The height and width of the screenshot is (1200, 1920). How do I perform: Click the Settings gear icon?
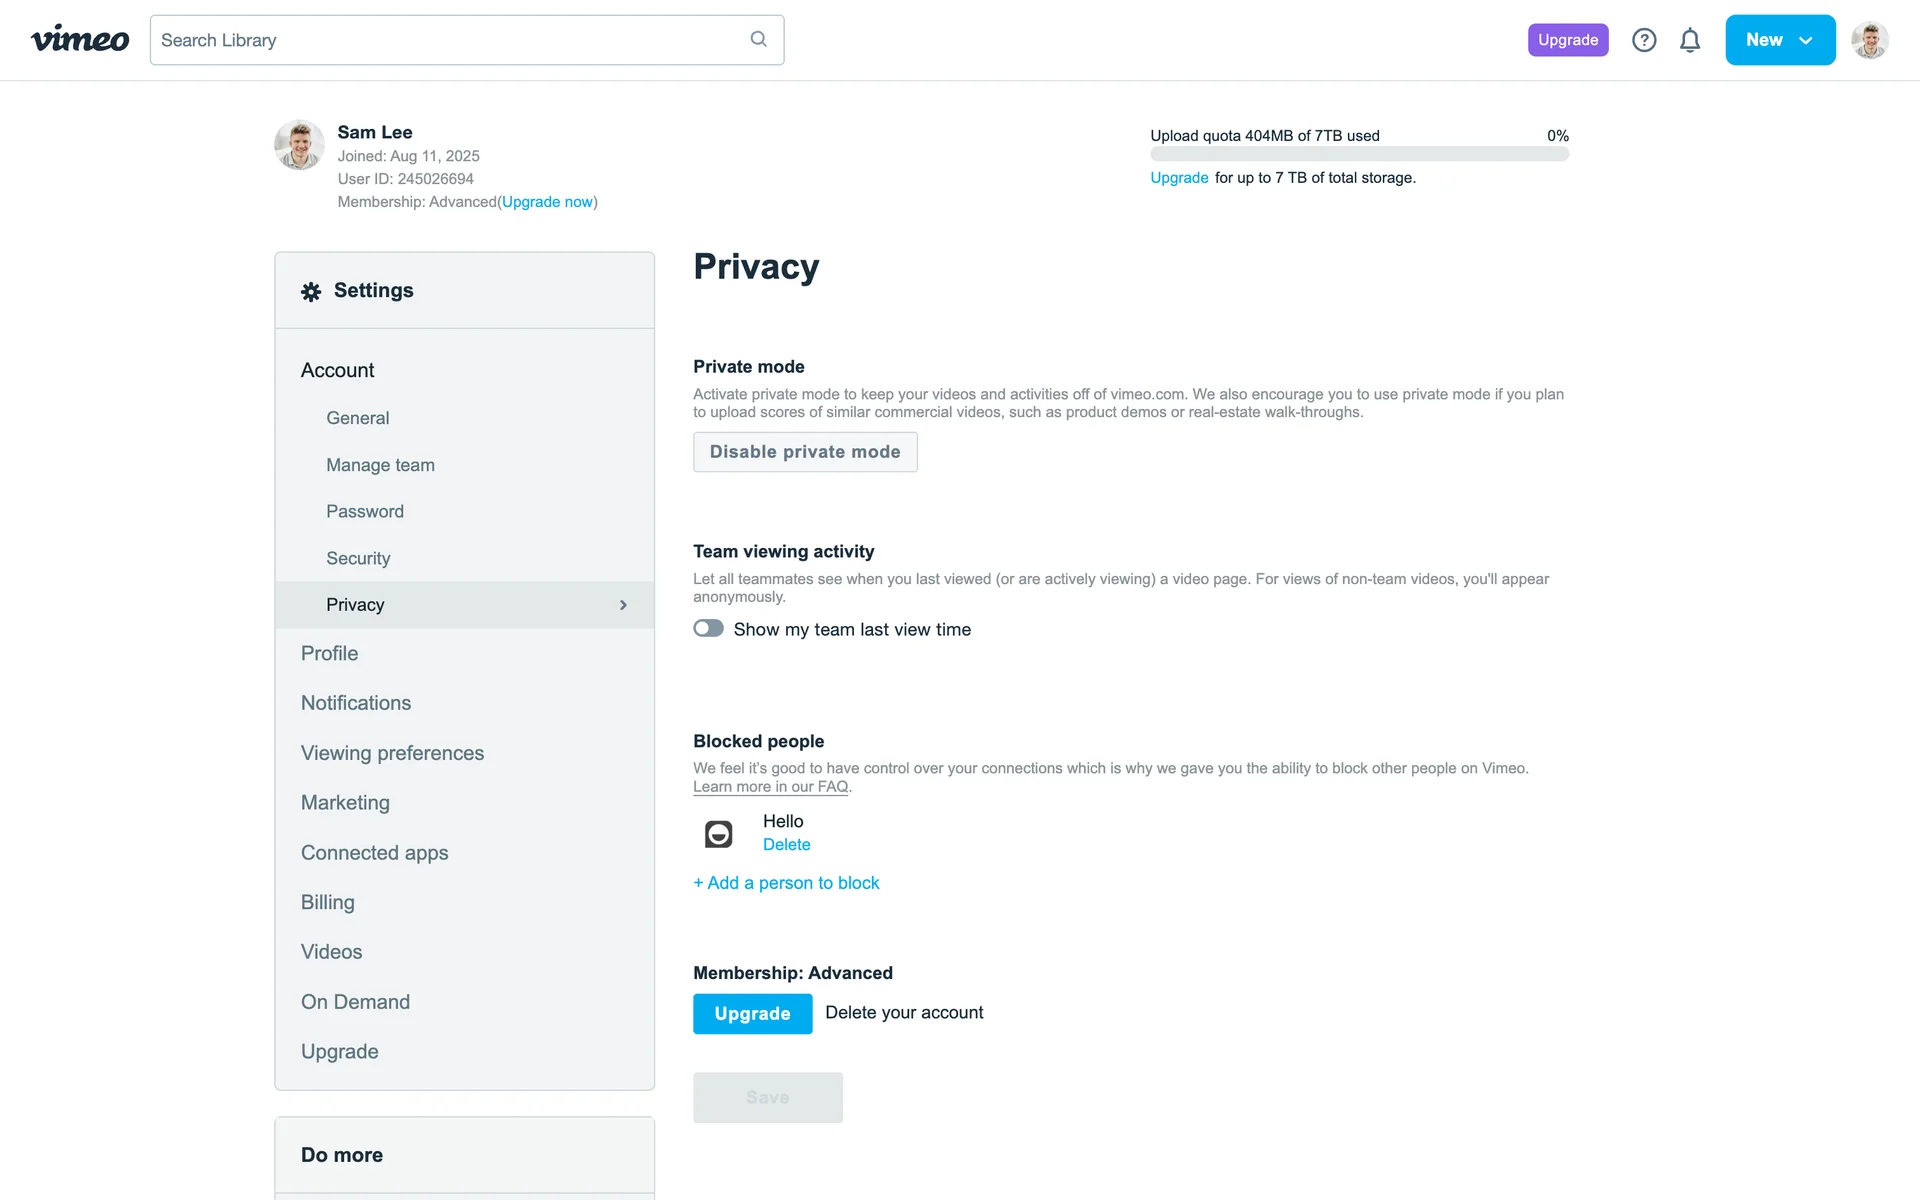311,291
